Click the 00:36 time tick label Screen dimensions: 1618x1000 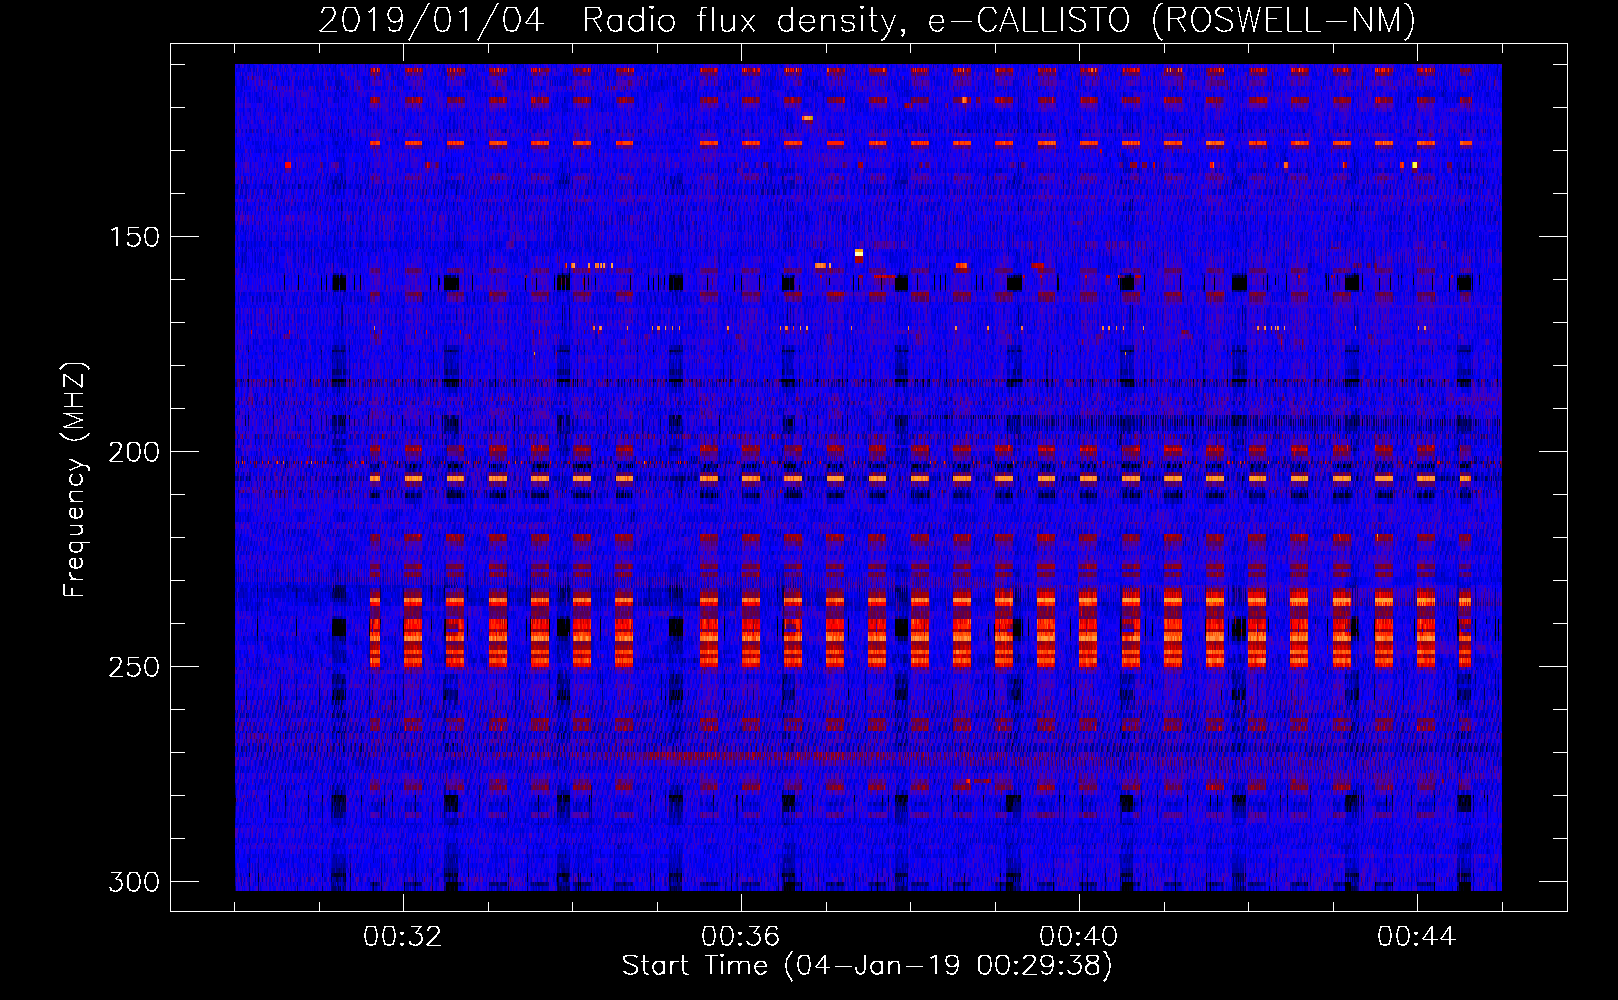741,937
